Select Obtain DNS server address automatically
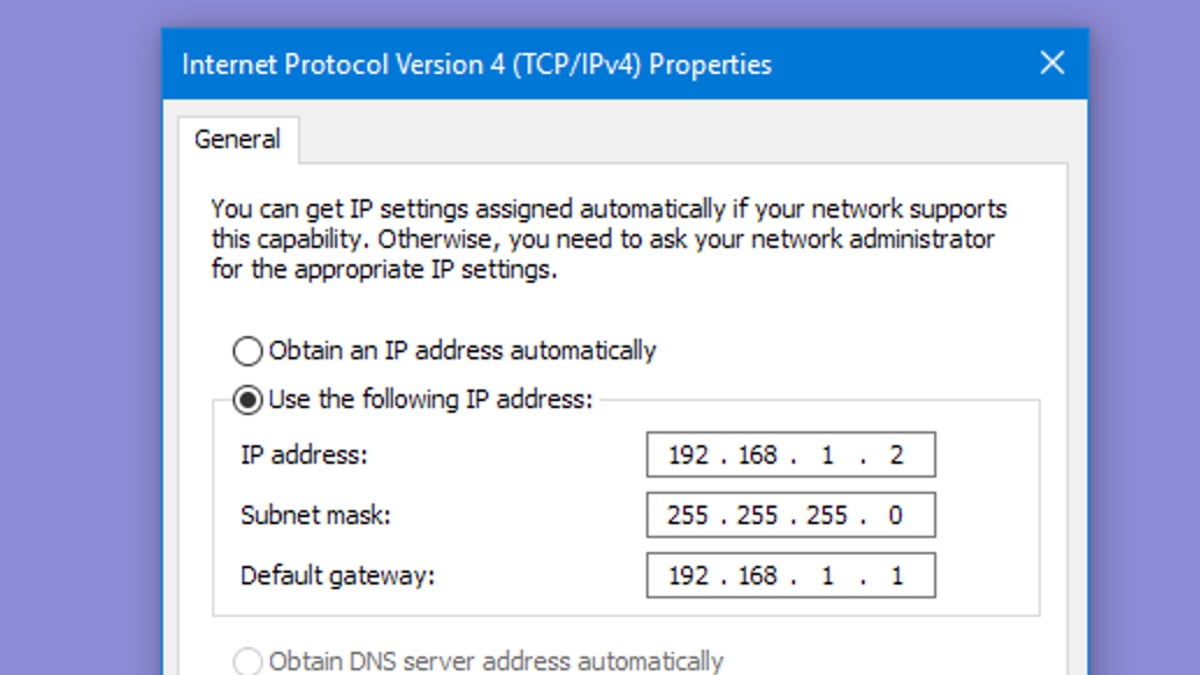This screenshot has width=1200, height=675. coord(247,661)
